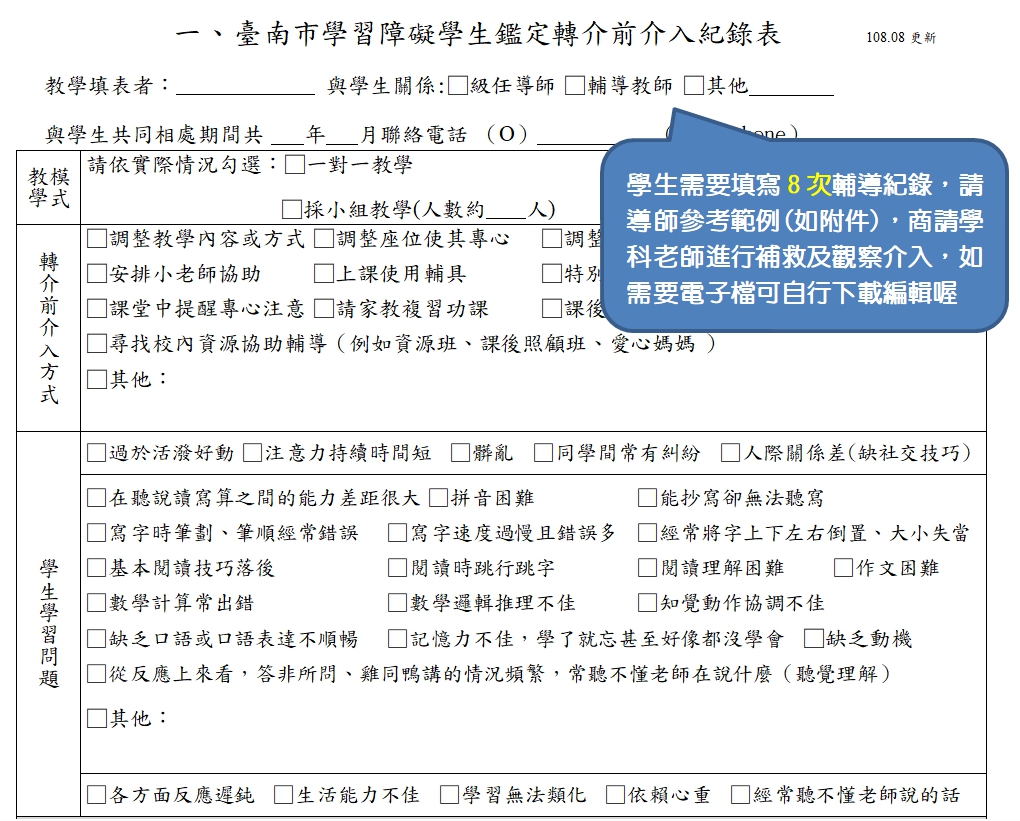
Task: Select the 一對一教學 checkbox
Action: pyautogui.click(x=295, y=165)
